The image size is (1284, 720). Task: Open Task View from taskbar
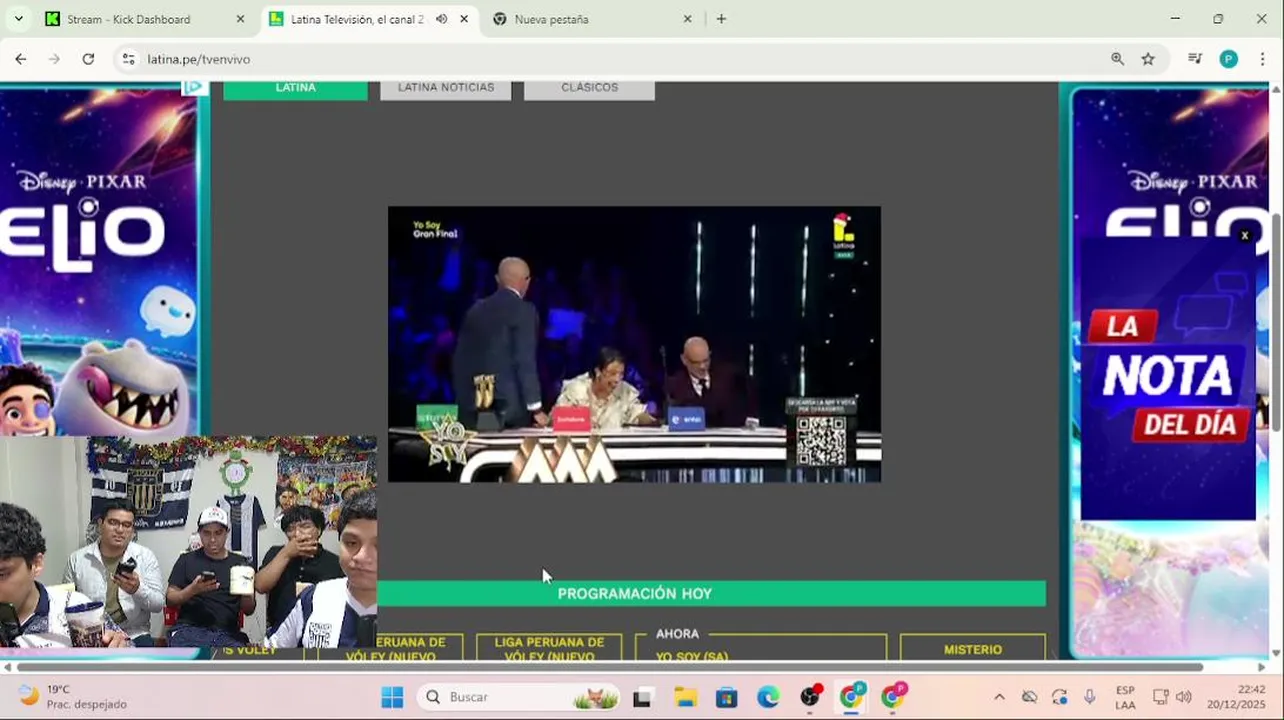click(643, 697)
